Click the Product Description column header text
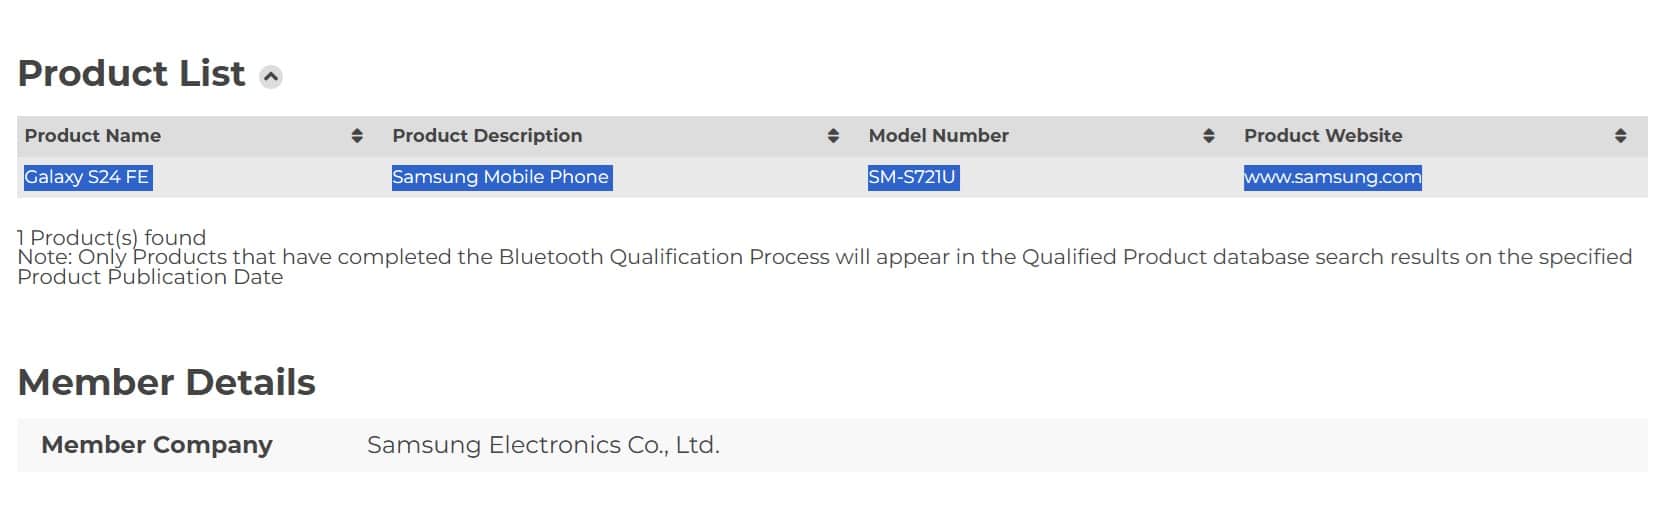The height and width of the screenshot is (531, 1664). pos(487,136)
